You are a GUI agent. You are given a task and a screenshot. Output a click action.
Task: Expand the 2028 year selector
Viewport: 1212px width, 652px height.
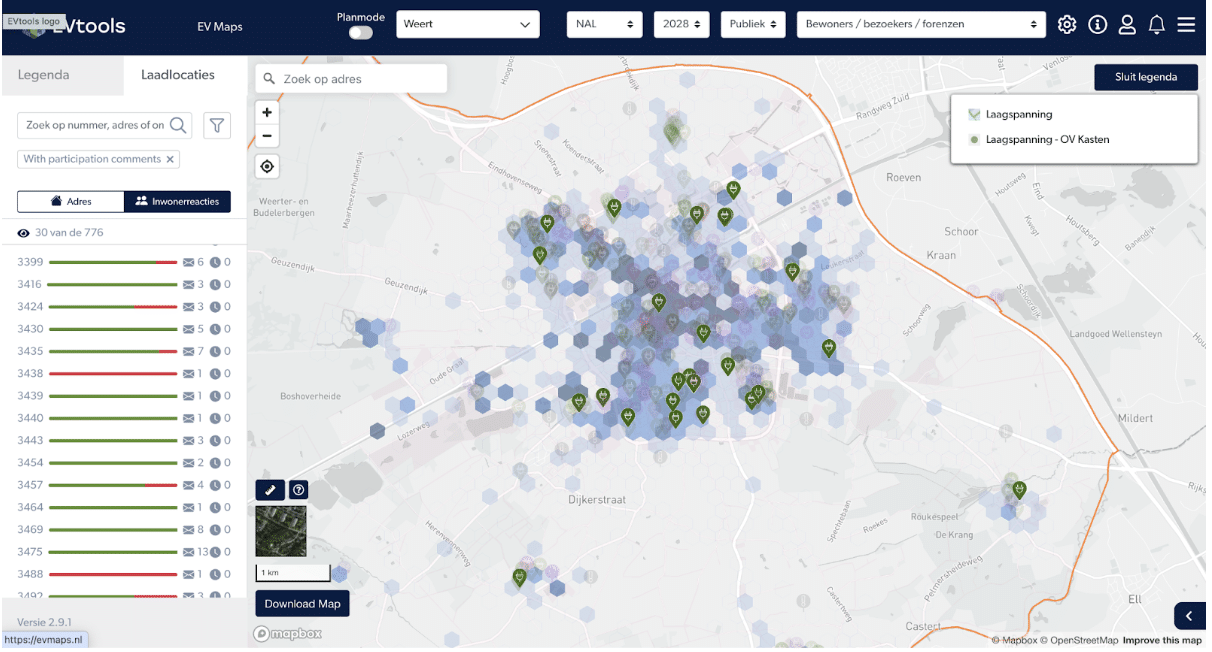(x=681, y=25)
